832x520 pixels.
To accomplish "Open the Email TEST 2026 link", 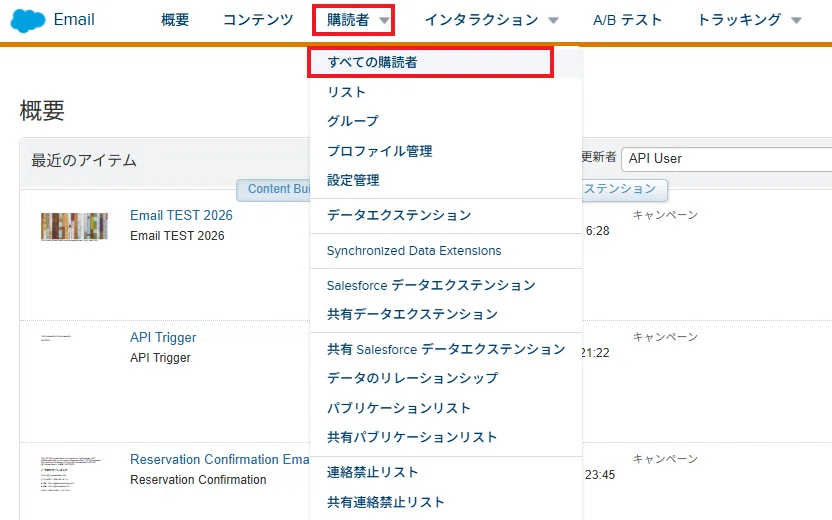I will pyautogui.click(x=181, y=215).
